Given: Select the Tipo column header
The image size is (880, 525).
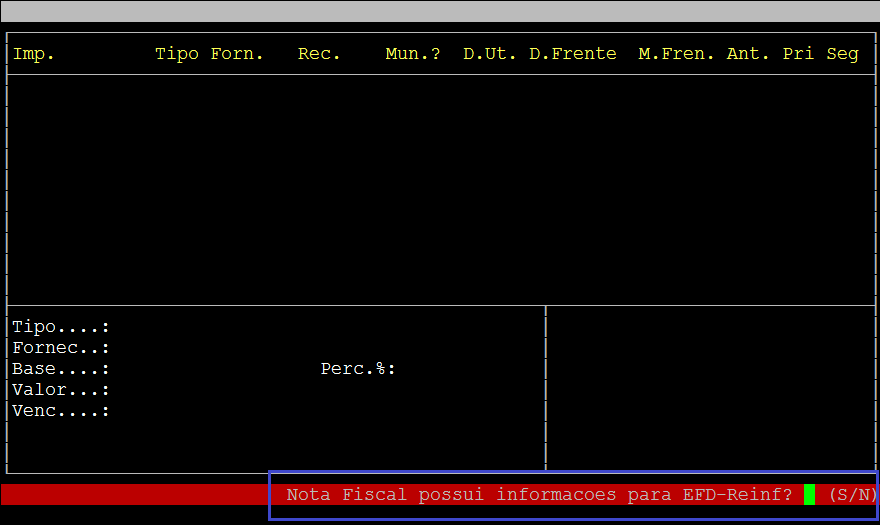Looking at the screenshot, I should tap(177, 54).
